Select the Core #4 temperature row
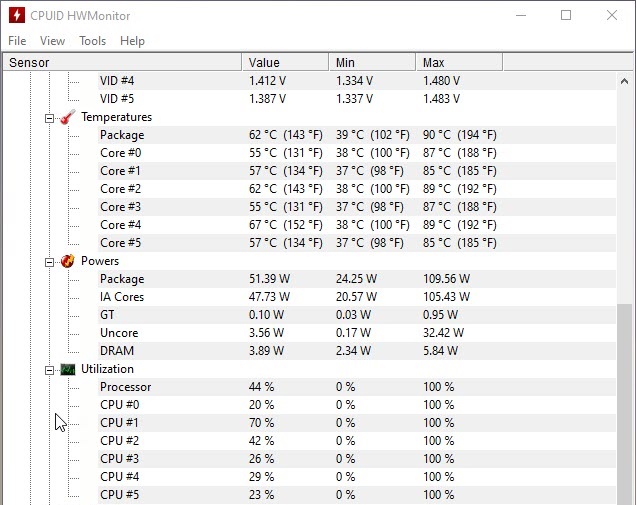 (120, 225)
